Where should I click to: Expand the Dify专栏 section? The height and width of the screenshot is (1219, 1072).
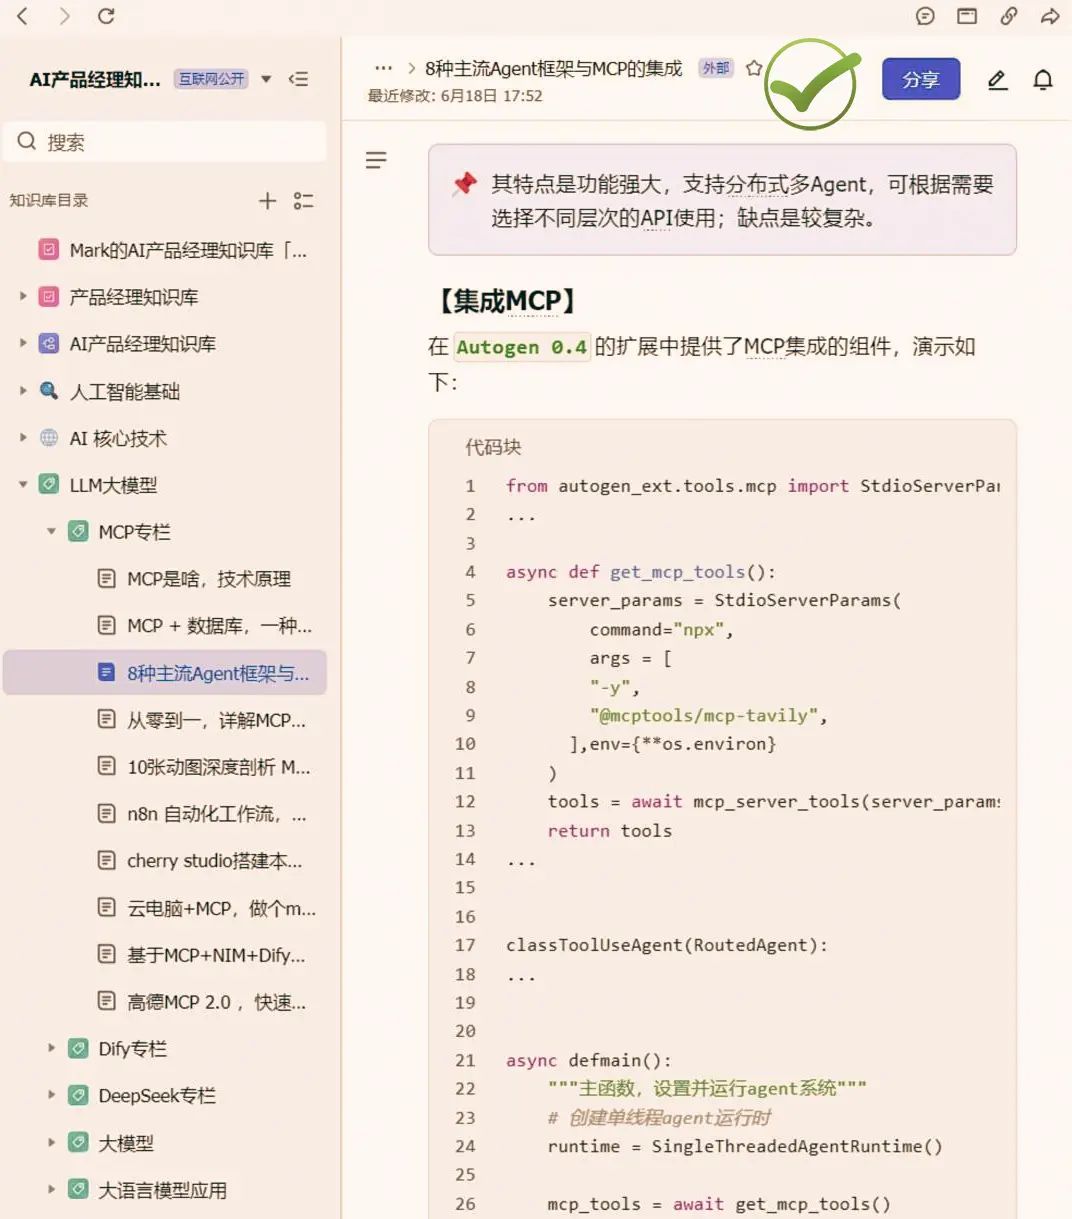click(51, 1048)
